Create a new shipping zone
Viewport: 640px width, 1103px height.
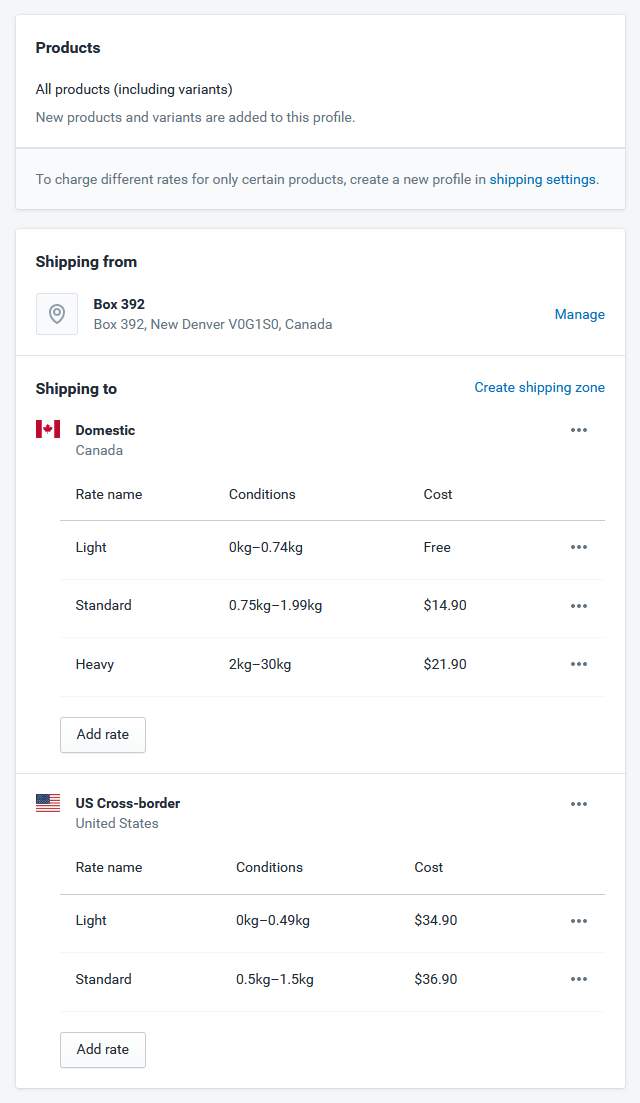(539, 388)
